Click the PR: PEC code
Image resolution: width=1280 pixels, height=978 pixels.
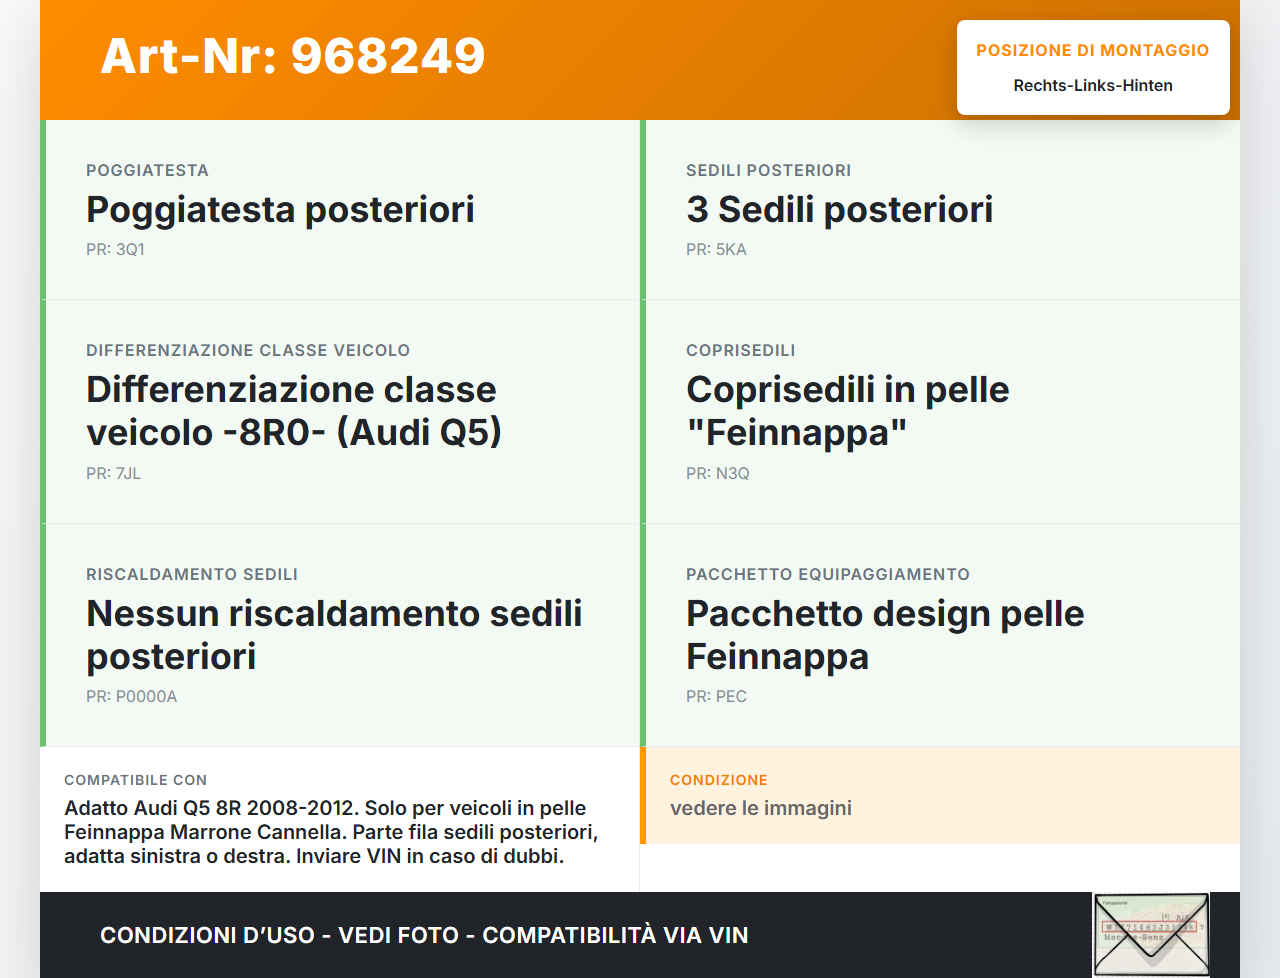[716, 696]
